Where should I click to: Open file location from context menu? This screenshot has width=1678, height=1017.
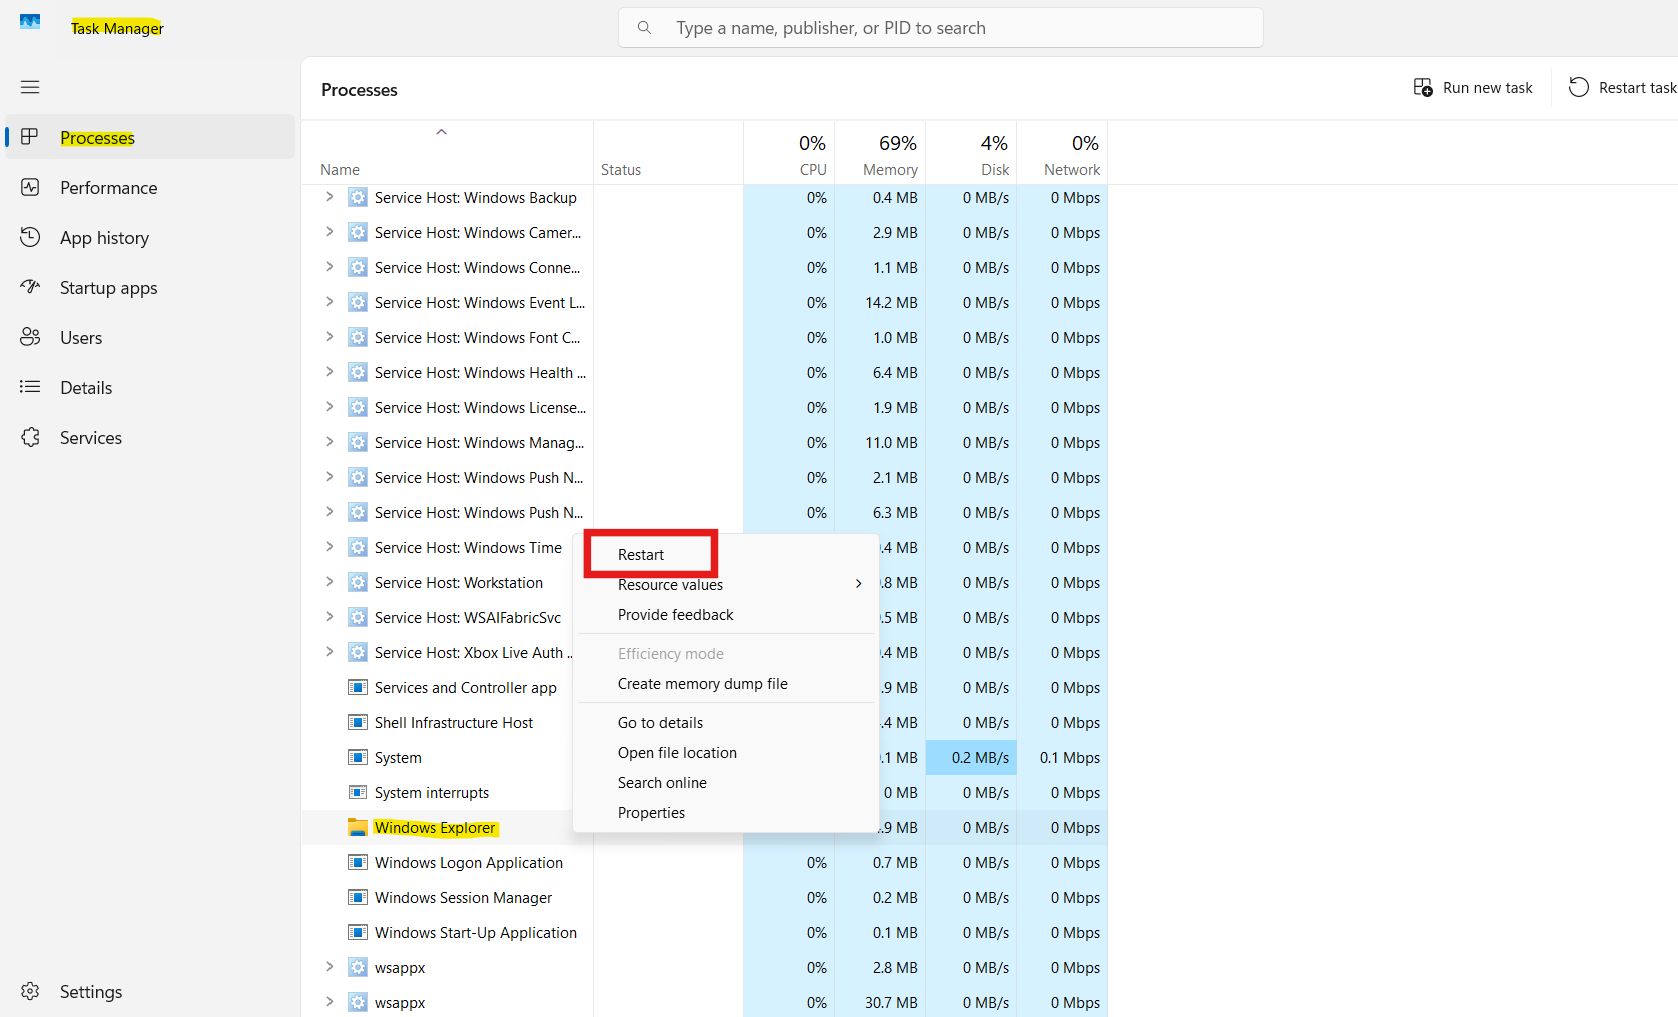click(x=677, y=752)
